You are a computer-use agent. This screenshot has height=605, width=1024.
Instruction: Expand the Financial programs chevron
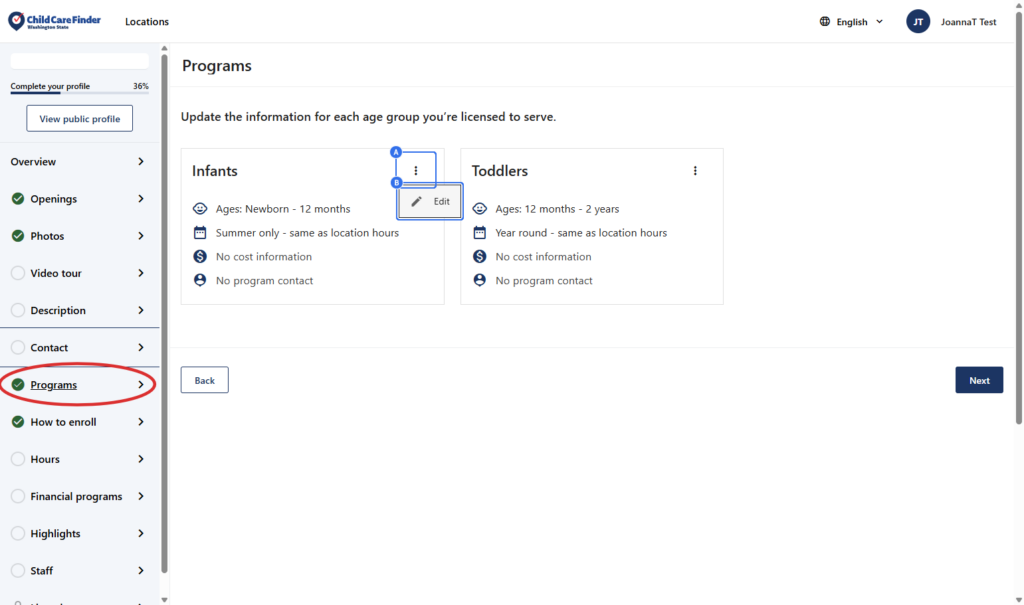click(140, 496)
